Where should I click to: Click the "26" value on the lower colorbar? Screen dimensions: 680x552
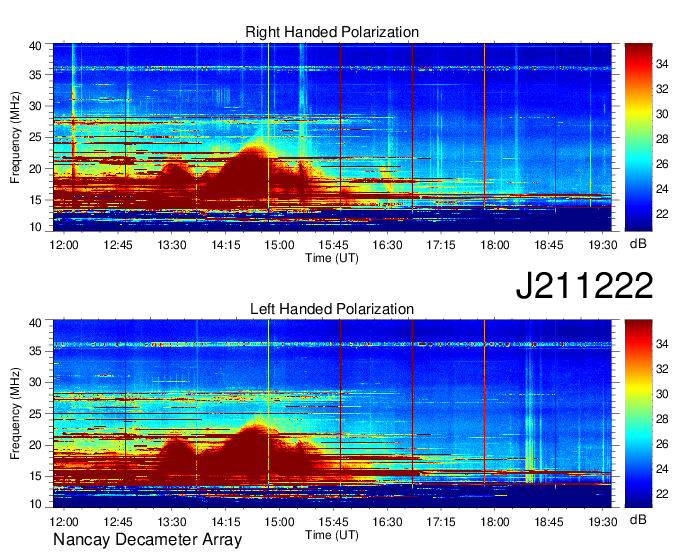coord(662,444)
